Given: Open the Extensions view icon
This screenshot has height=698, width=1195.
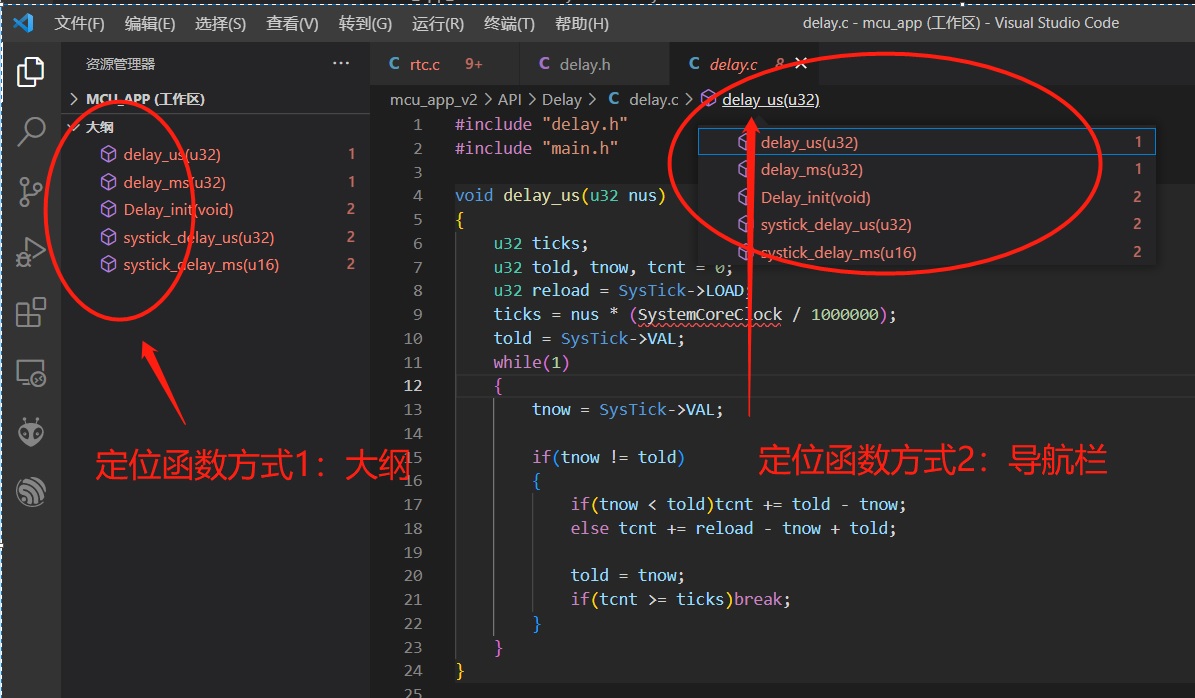Looking at the screenshot, I should coord(31,313).
